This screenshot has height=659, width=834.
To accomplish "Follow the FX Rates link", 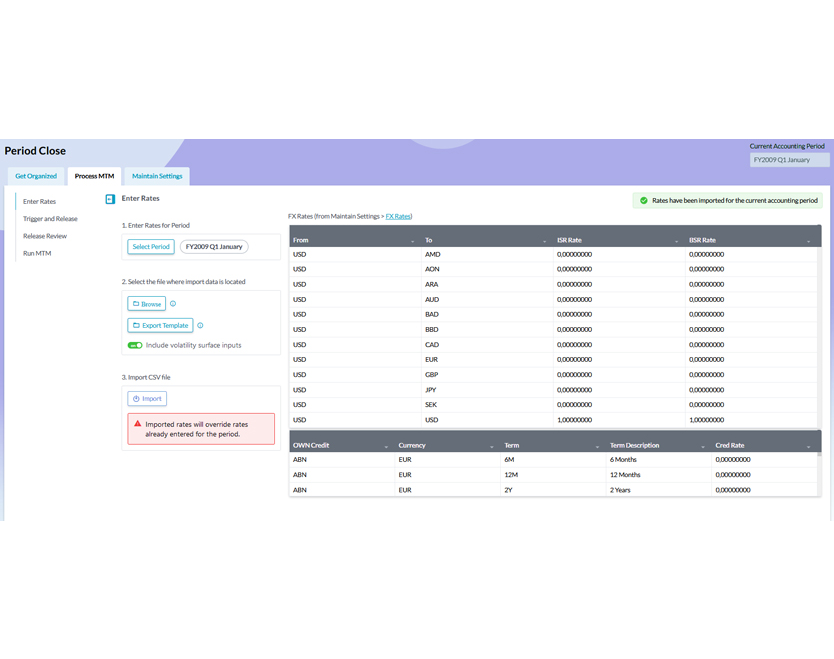I will pos(398,217).
